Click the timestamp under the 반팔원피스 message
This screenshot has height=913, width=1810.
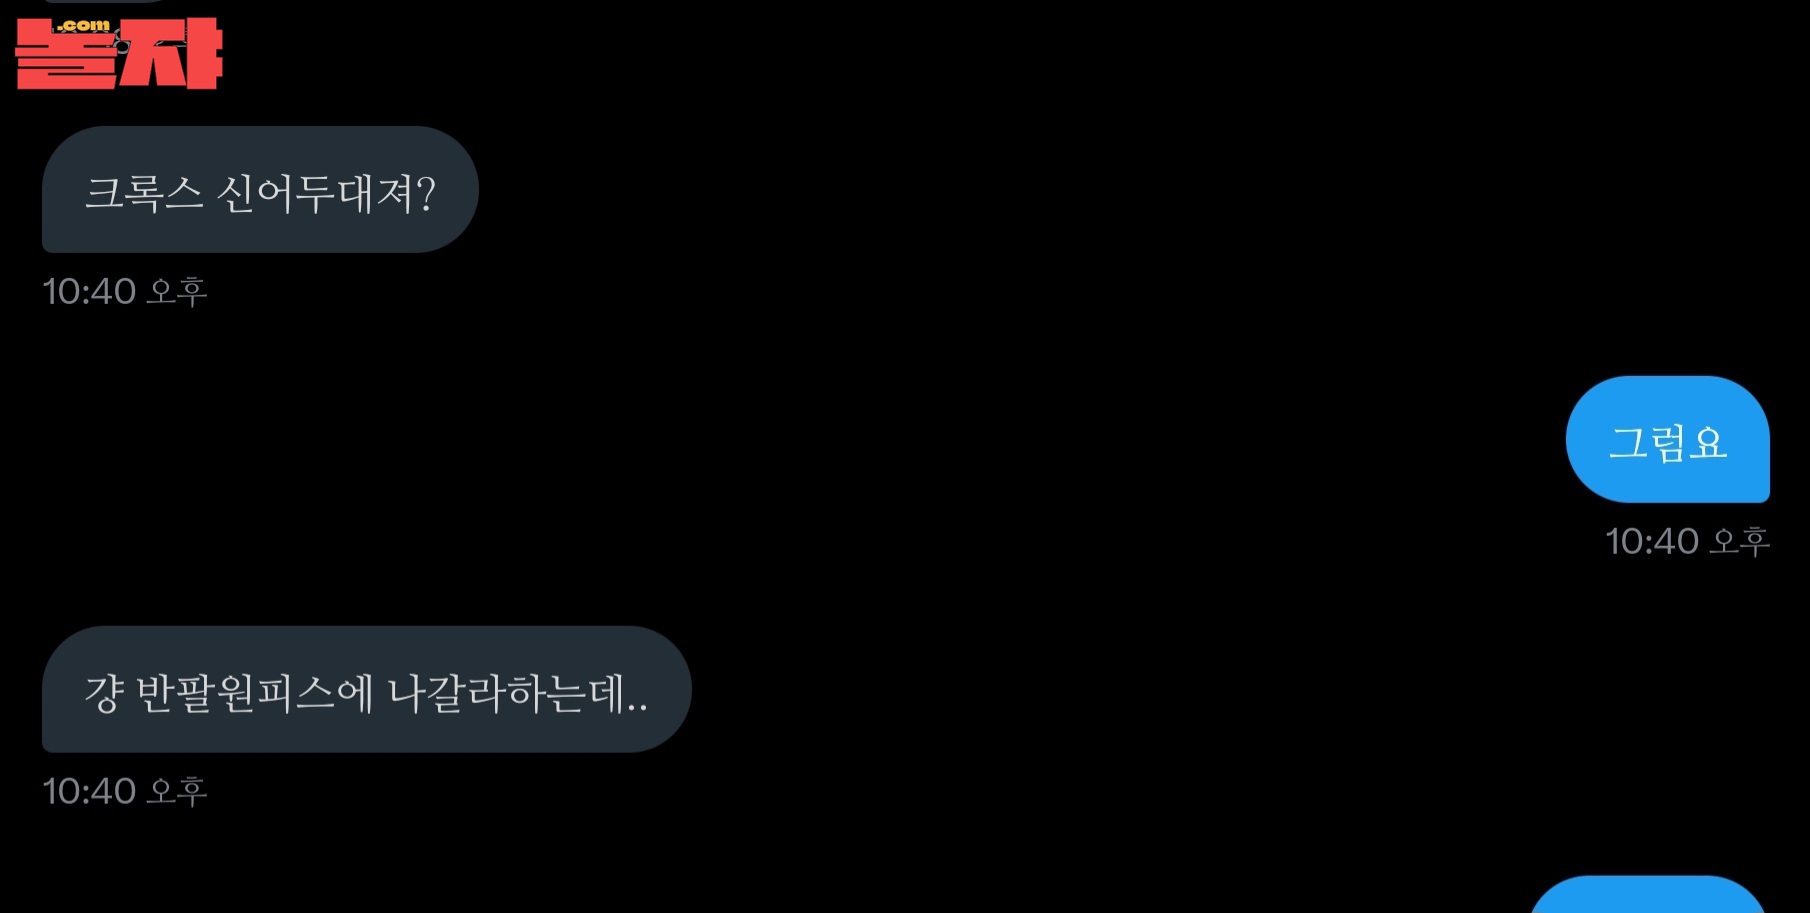[125, 791]
